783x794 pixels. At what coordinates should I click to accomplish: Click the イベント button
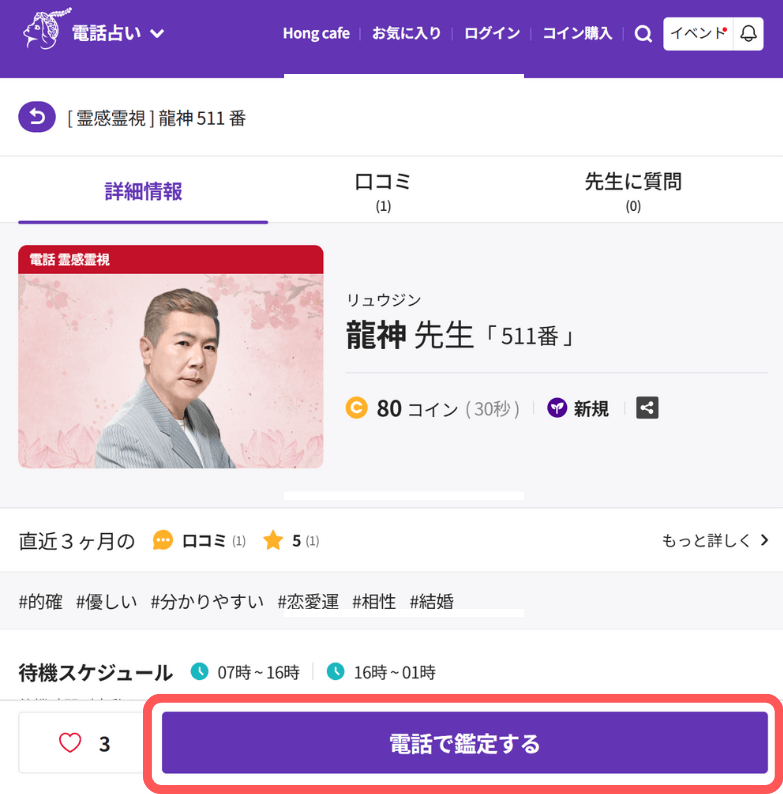(x=697, y=34)
